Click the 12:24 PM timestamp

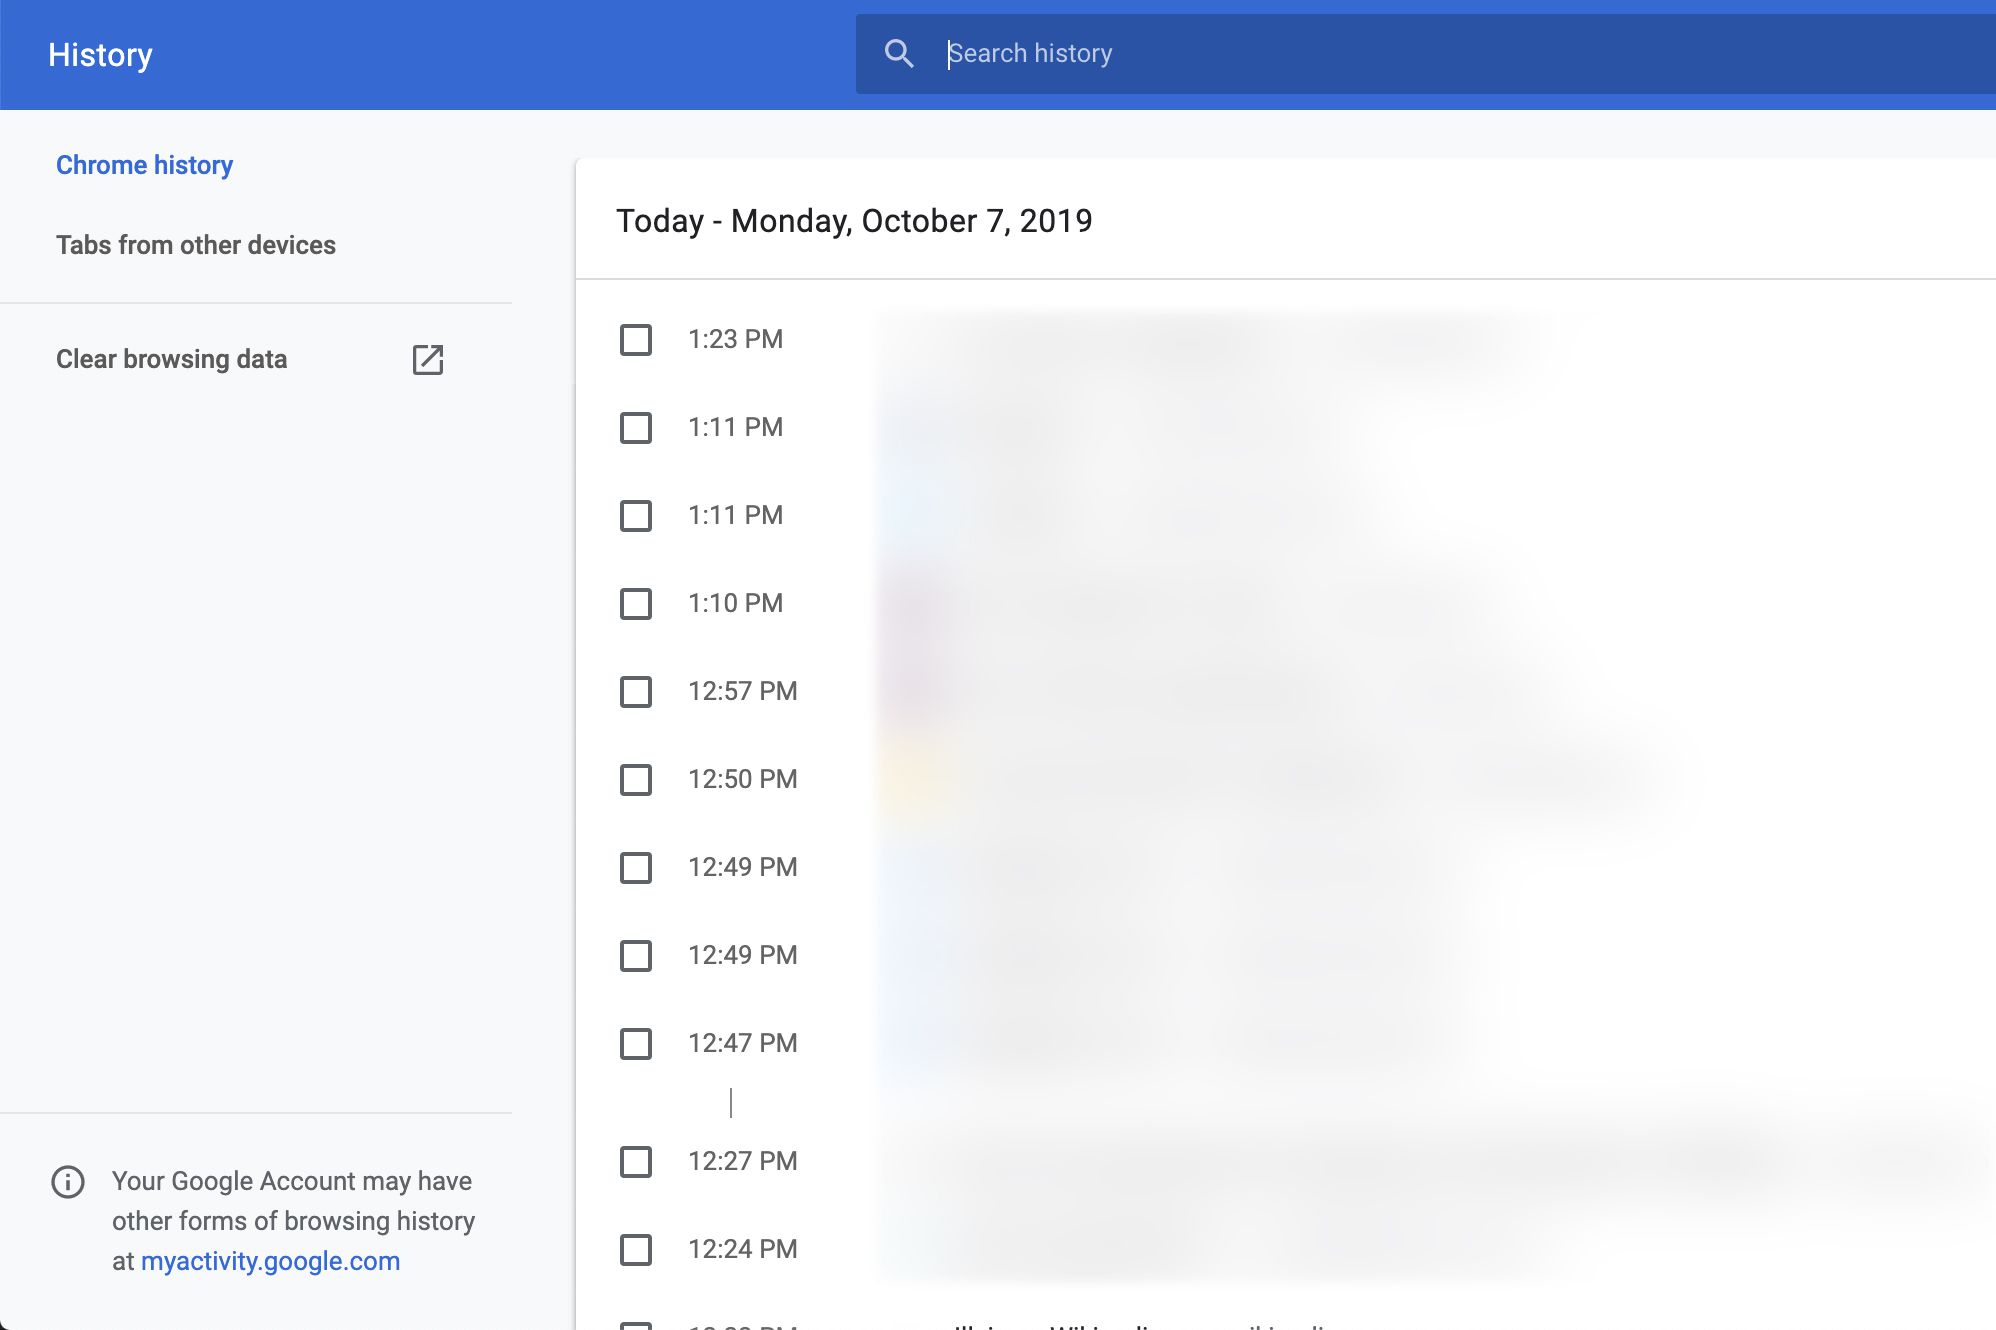pyautogui.click(x=742, y=1250)
